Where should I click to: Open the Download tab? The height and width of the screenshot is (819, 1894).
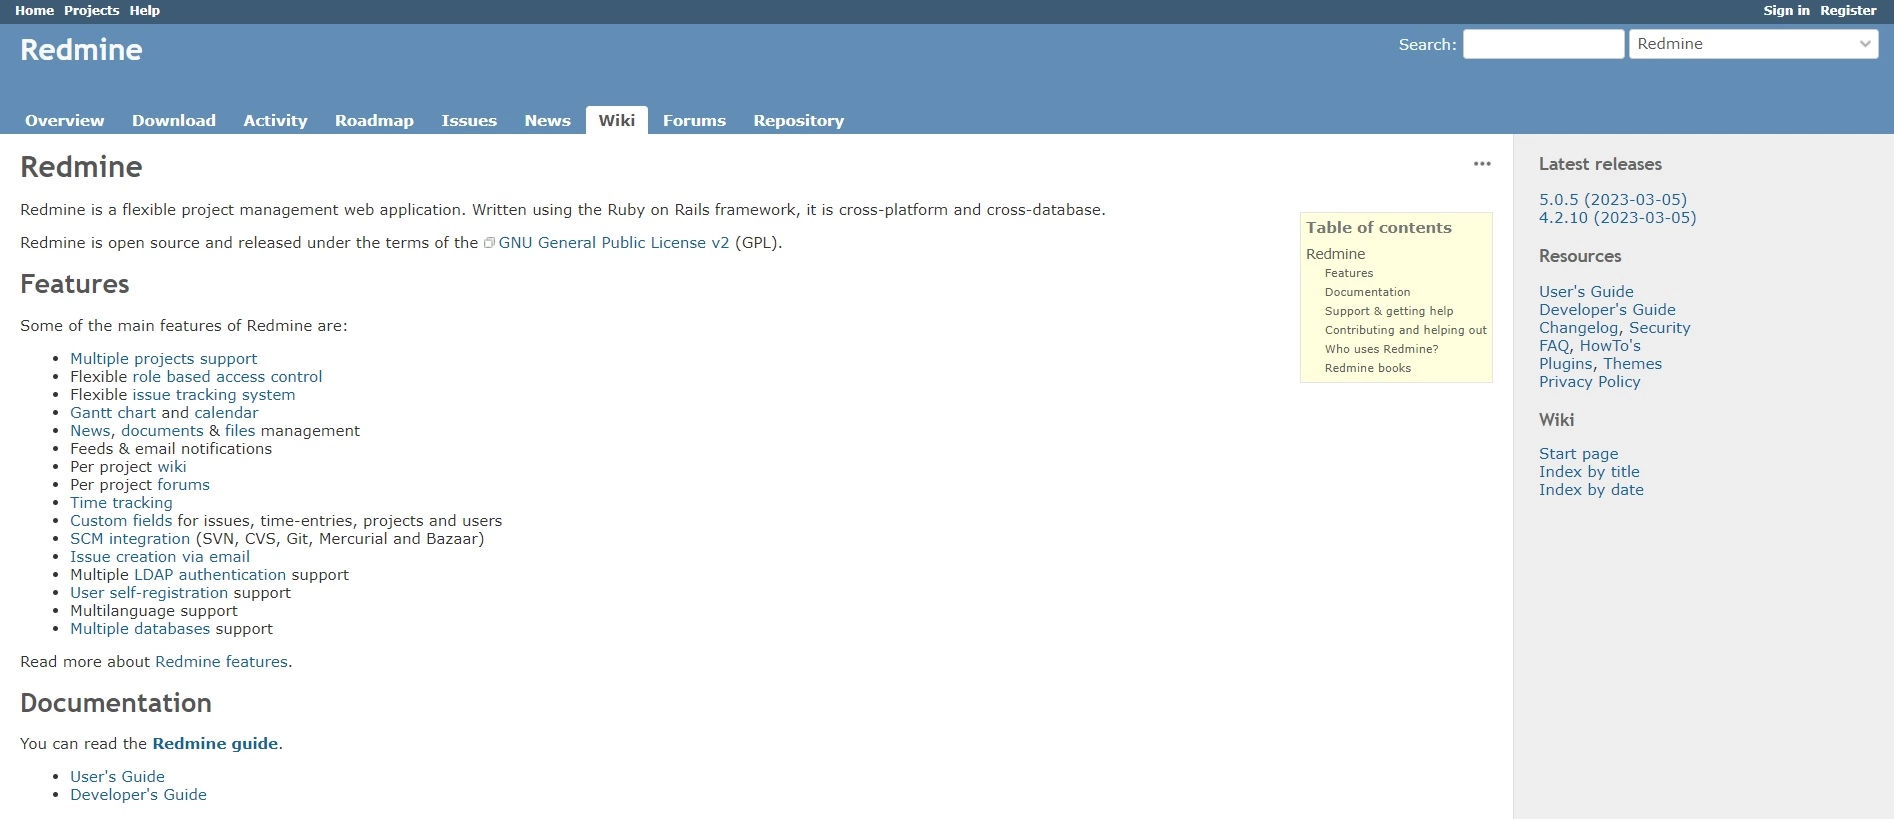click(x=174, y=120)
